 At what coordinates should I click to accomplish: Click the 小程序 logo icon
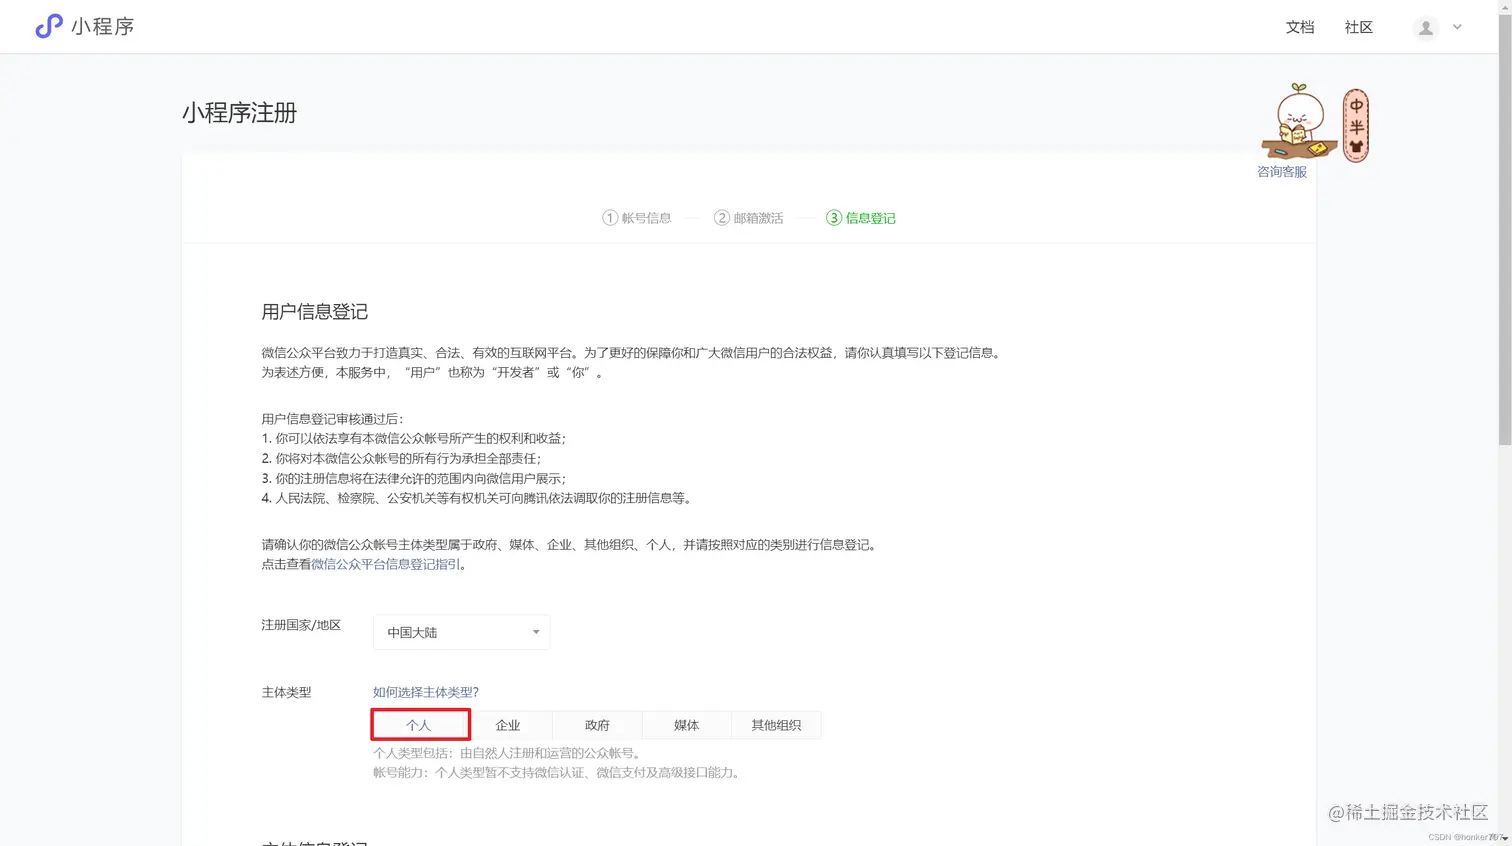click(48, 26)
